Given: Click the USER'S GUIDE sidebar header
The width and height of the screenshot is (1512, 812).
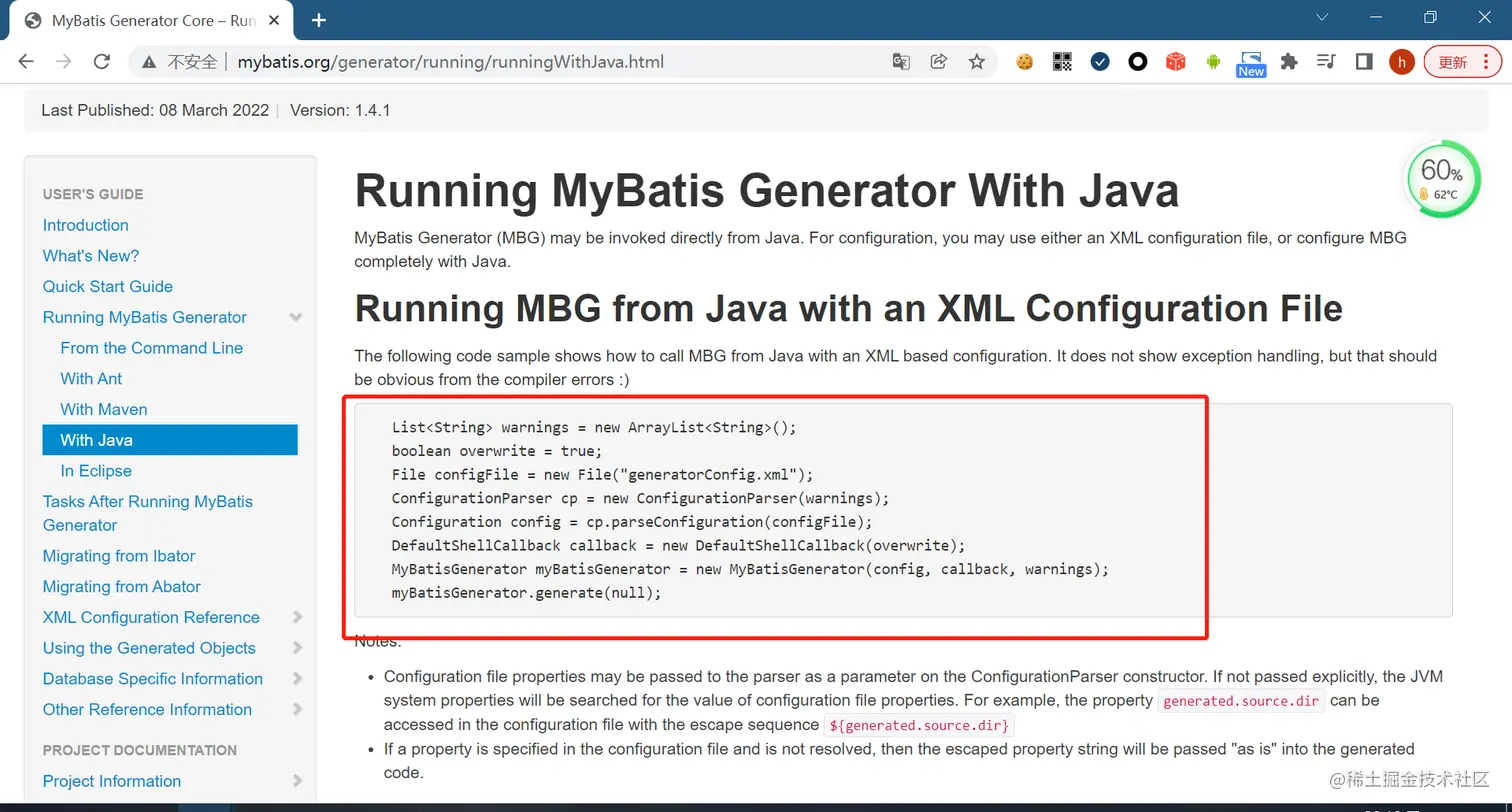Looking at the screenshot, I should [x=93, y=194].
